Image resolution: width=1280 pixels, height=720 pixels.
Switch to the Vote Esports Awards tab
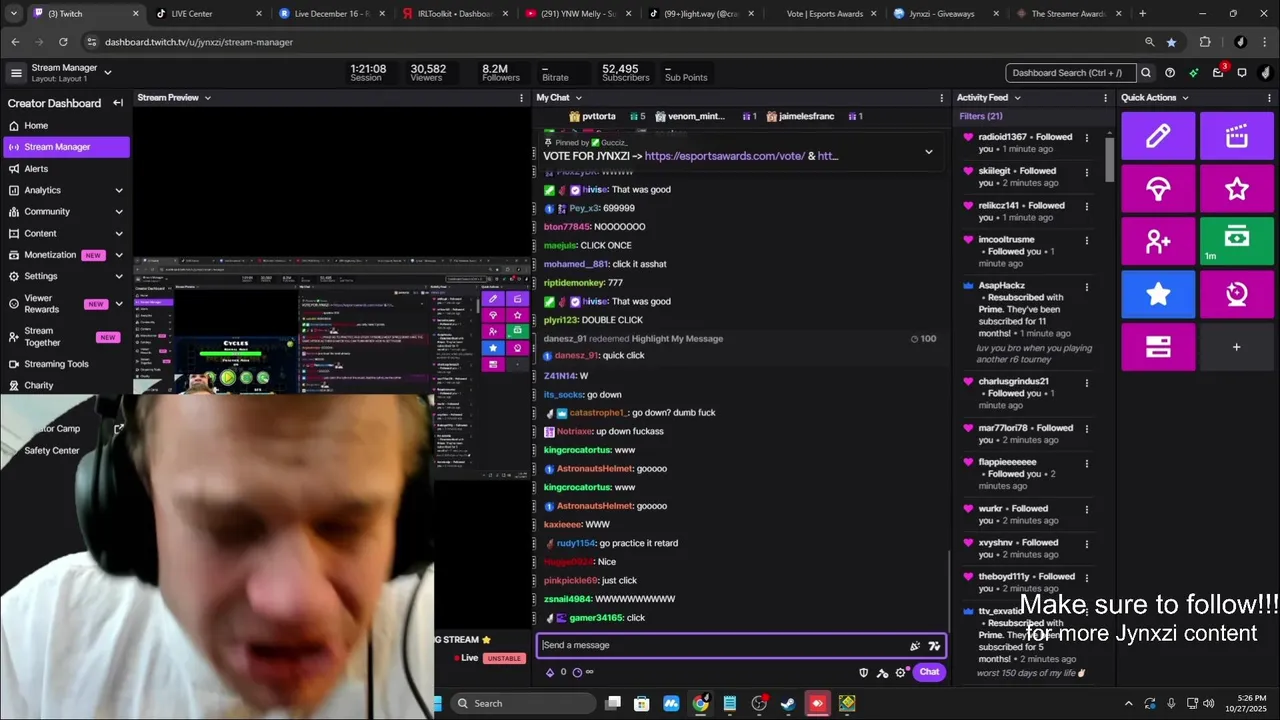point(822,14)
